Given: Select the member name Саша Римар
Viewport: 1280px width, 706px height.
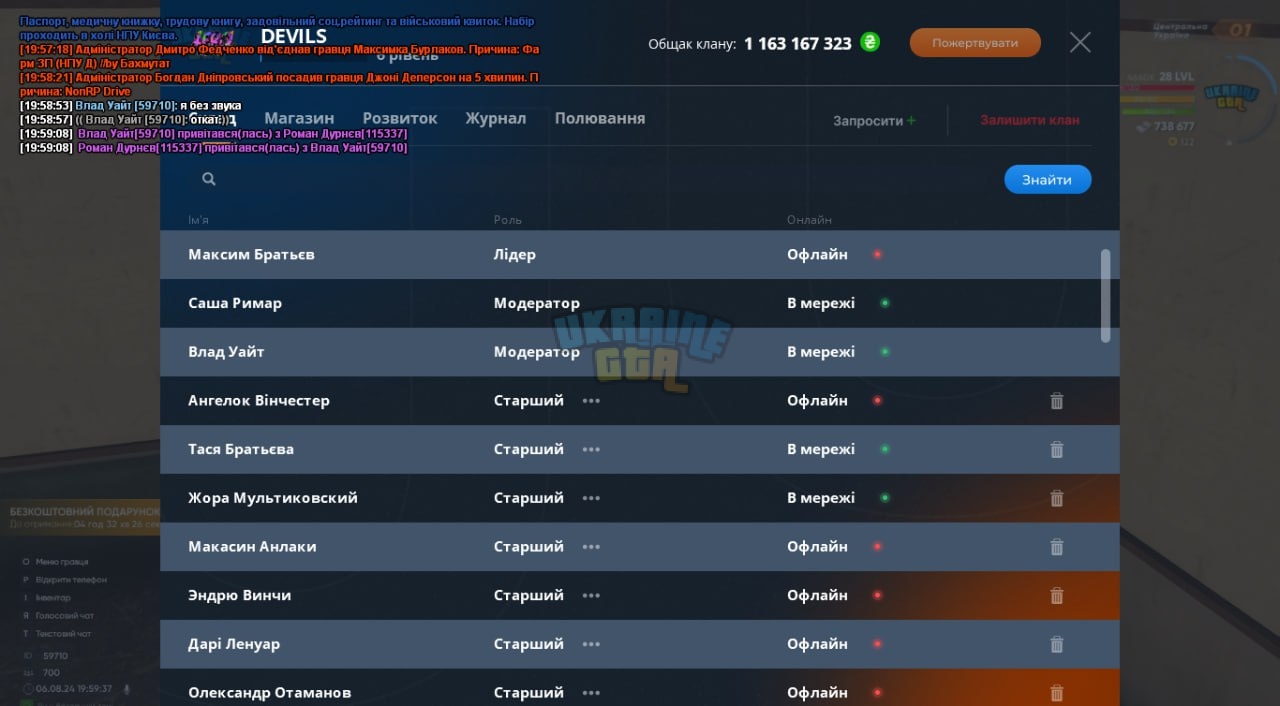Looking at the screenshot, I should coord(235,303).
